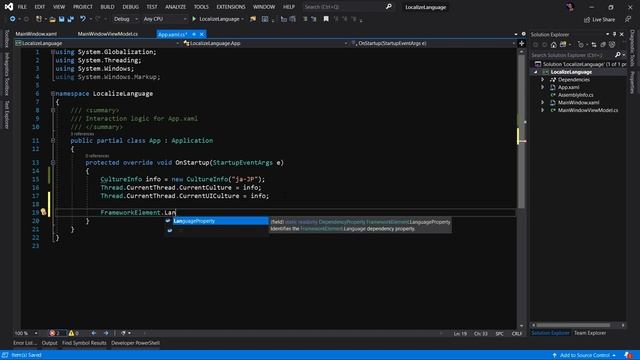This screenshot has width=640, height=360.
Task: Expand the MainWindow.xaml tree node
Action: click(x=542, y=102)
